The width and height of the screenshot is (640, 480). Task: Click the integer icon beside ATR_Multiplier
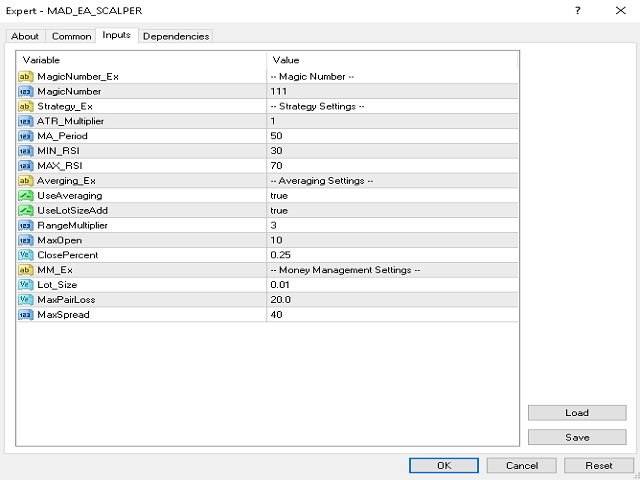(x=26, y=121)
